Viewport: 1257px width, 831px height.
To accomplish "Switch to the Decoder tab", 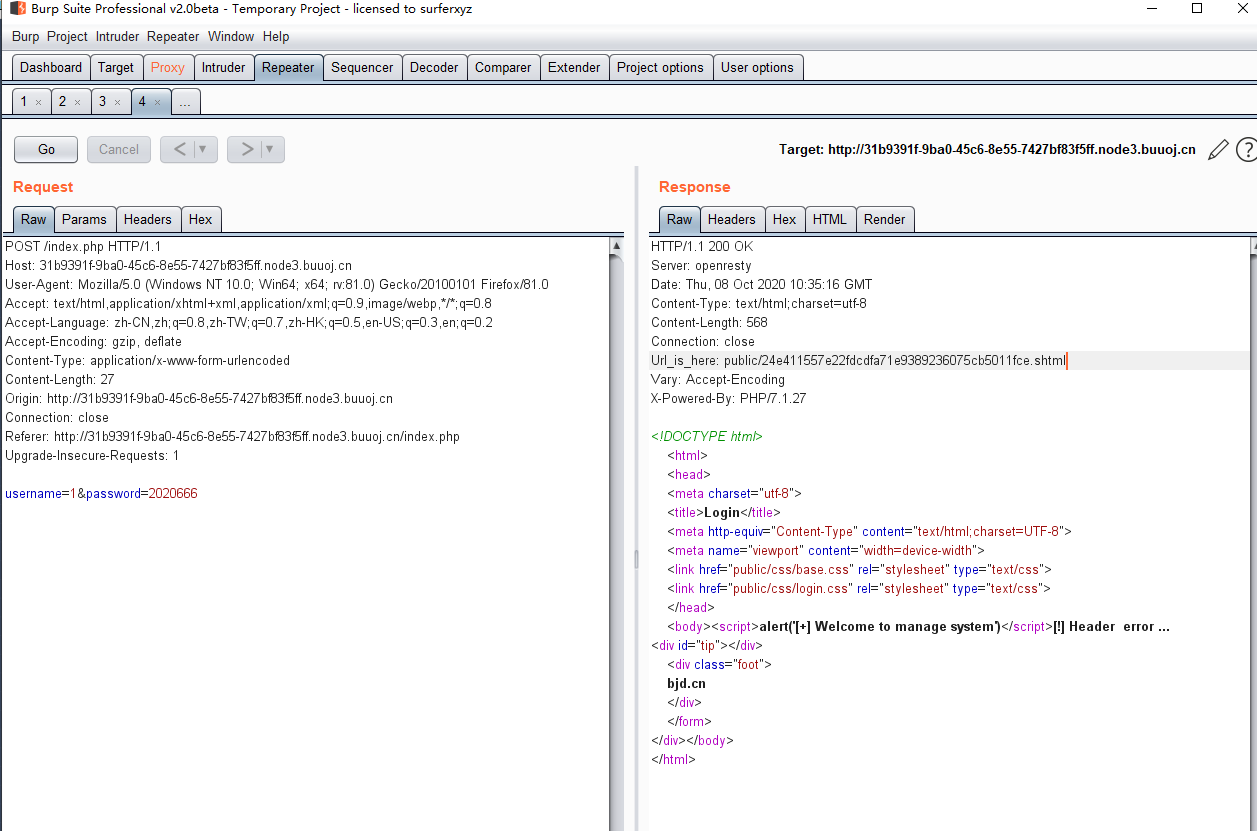I will click(x=434, y=68).
